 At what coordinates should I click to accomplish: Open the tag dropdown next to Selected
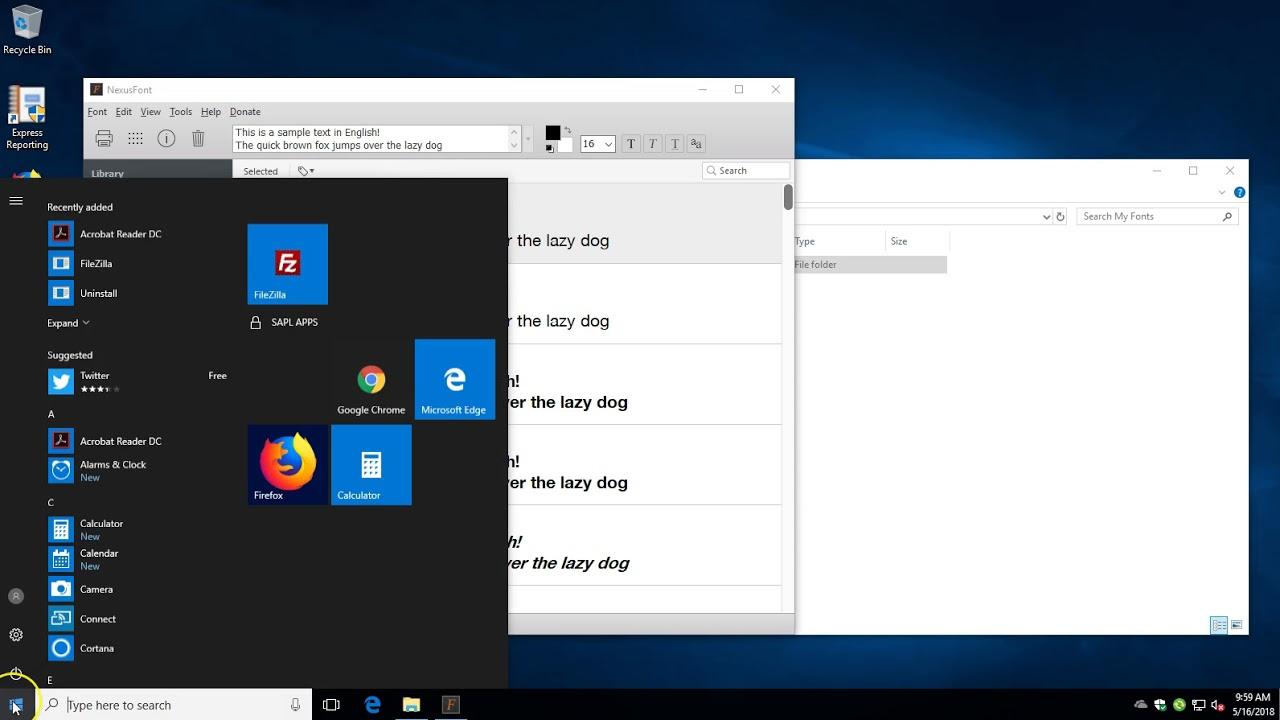click(x=306, y=171)
